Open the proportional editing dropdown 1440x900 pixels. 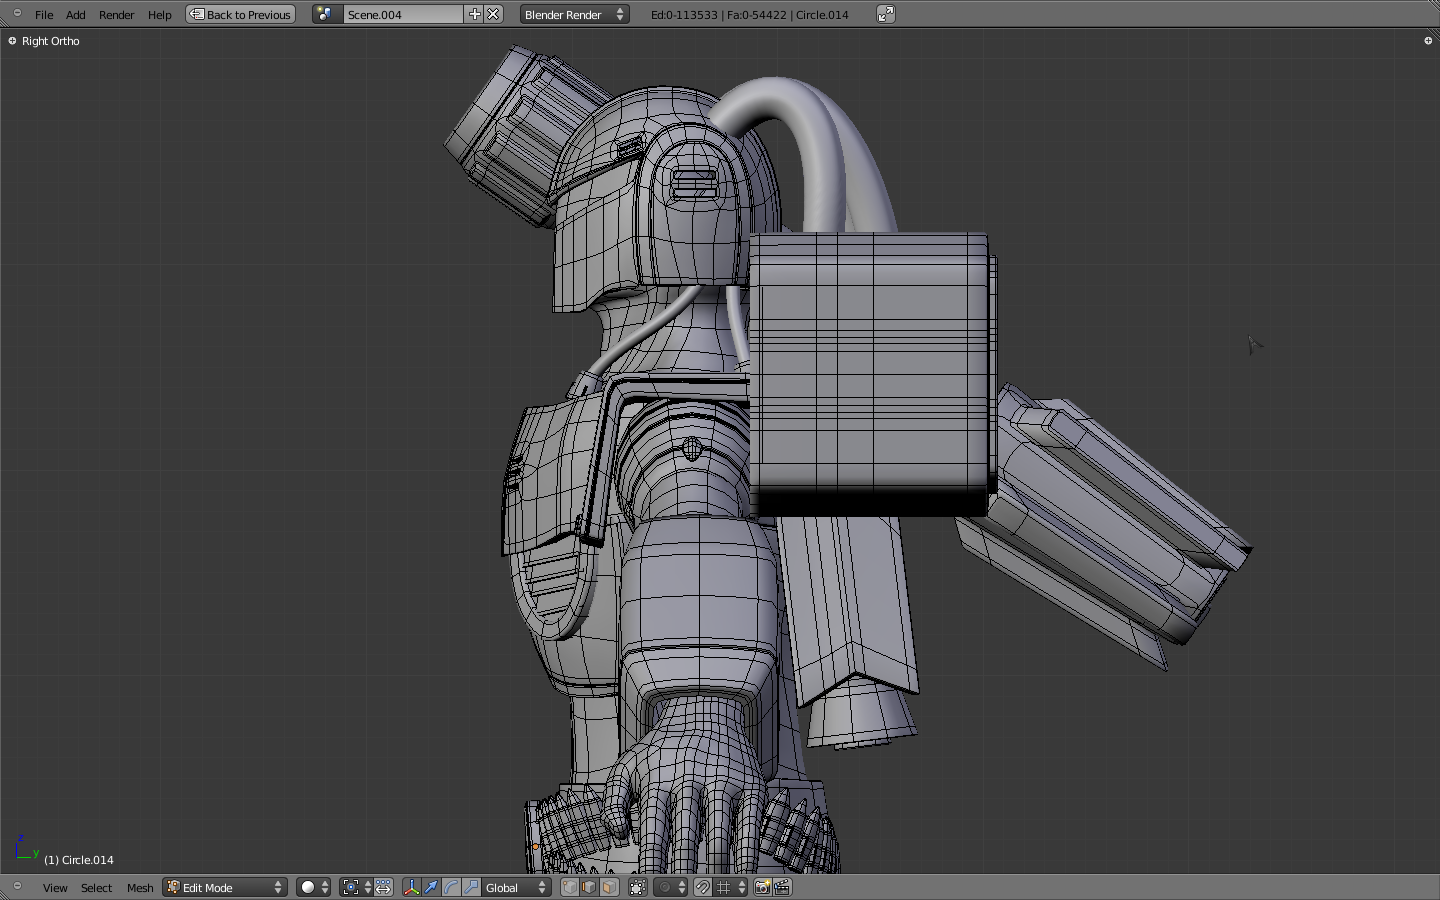671,888
